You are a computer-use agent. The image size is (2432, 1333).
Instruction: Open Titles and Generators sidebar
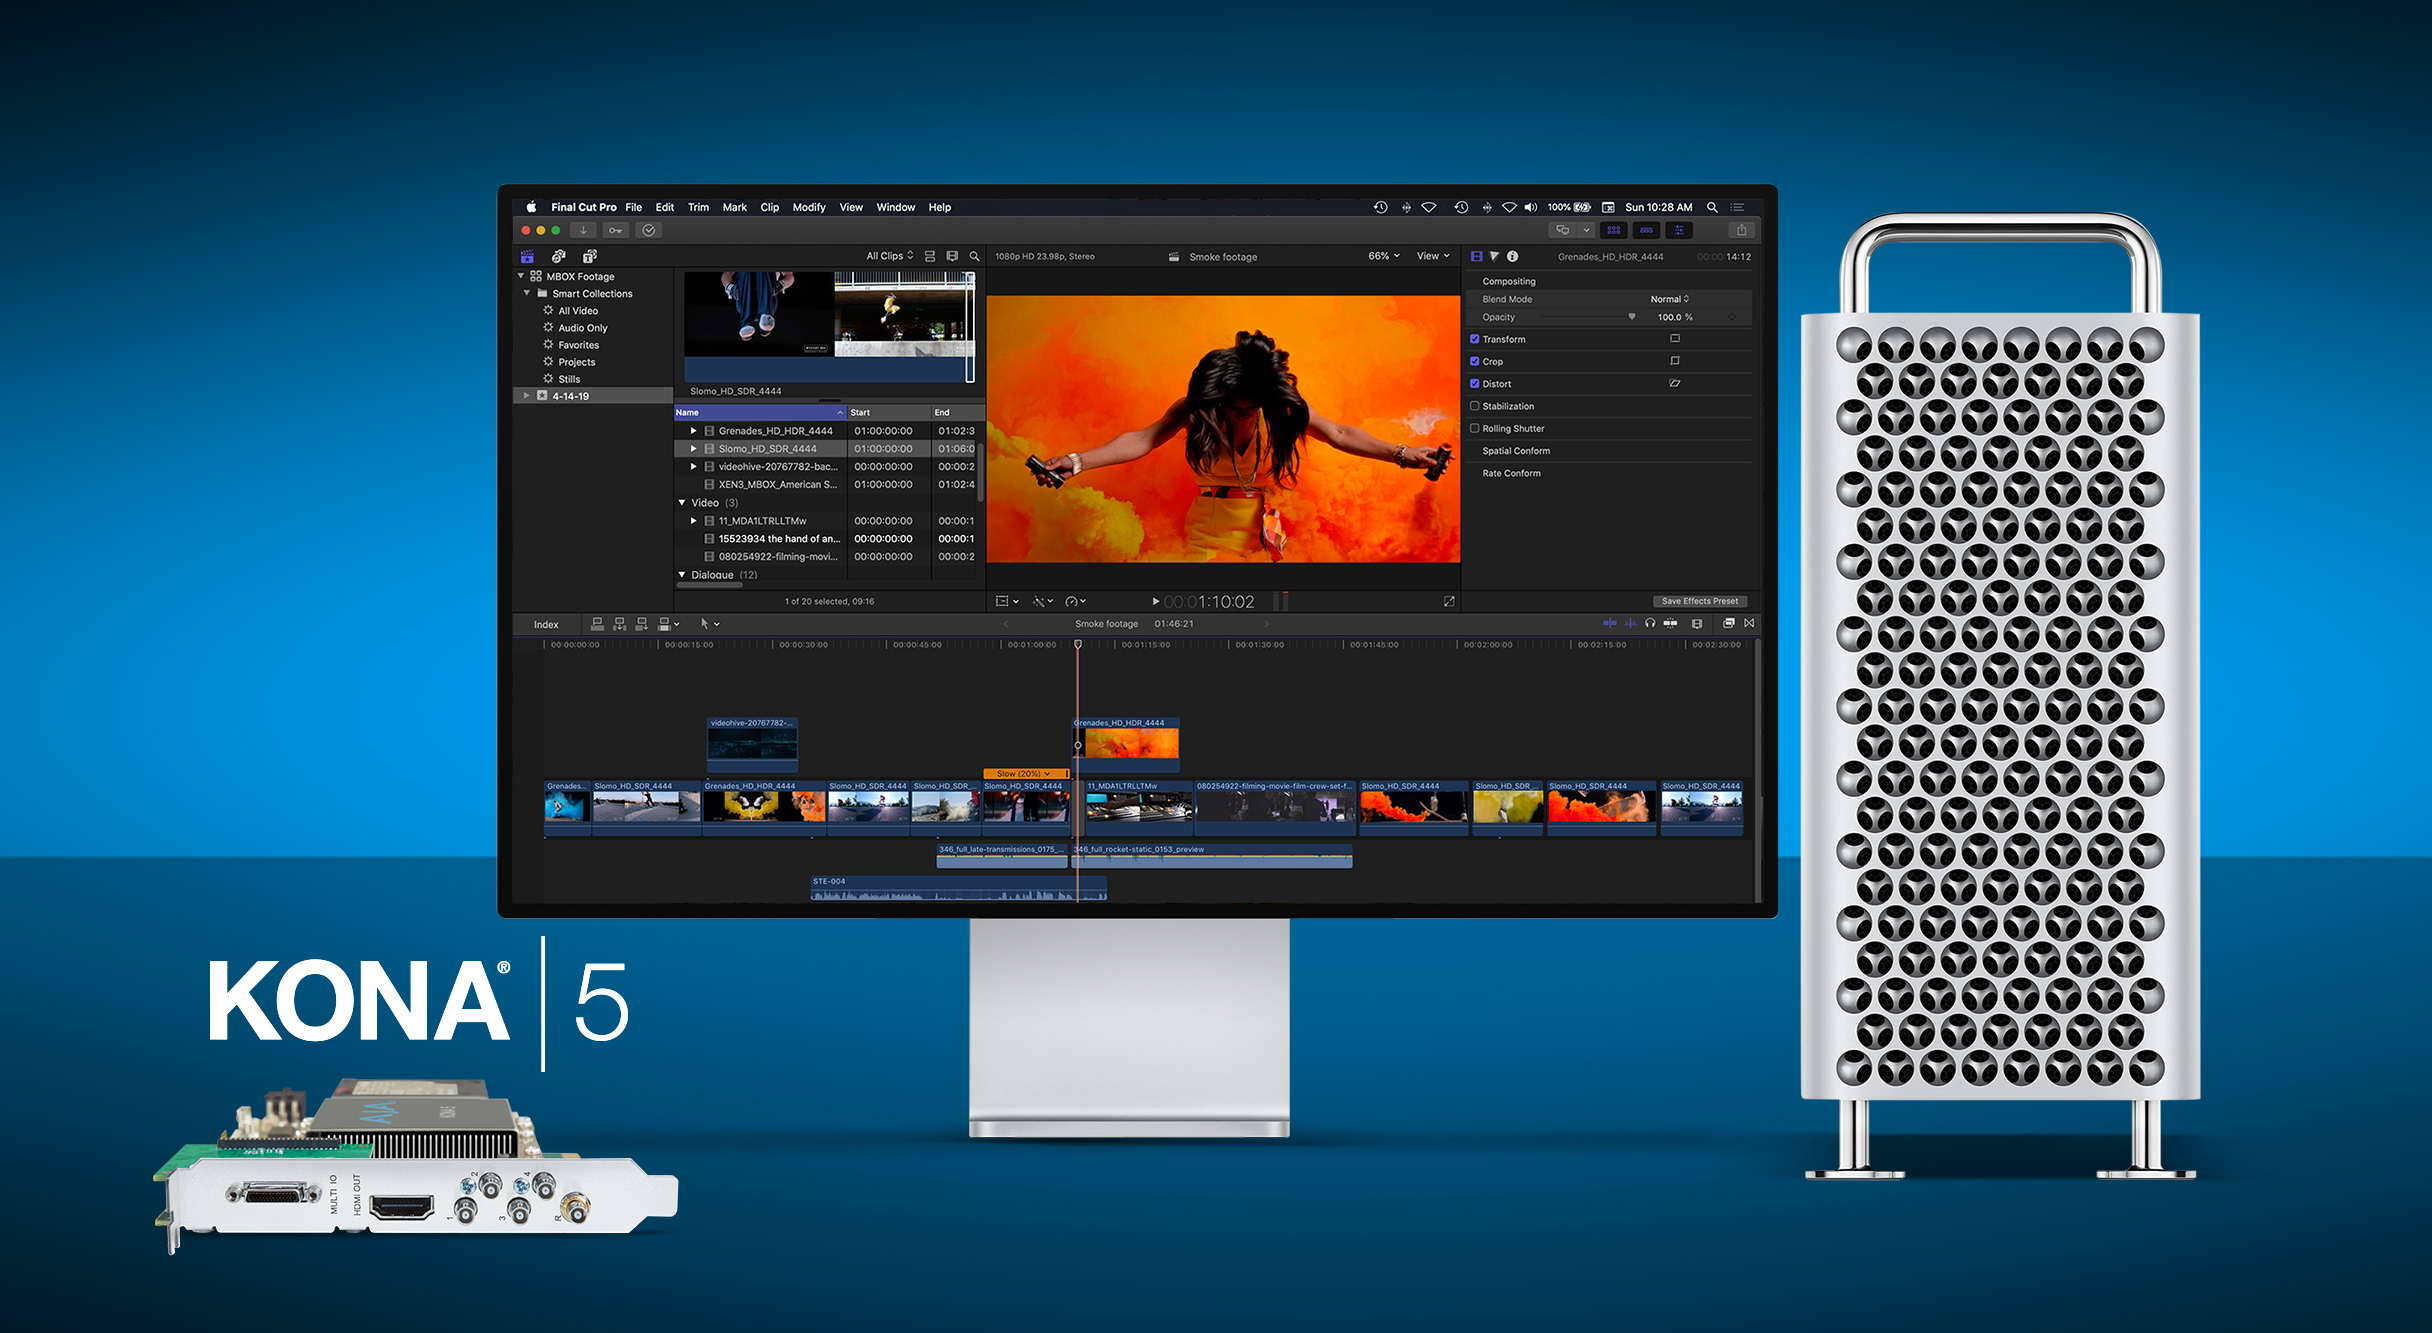[x=590, y=256]
